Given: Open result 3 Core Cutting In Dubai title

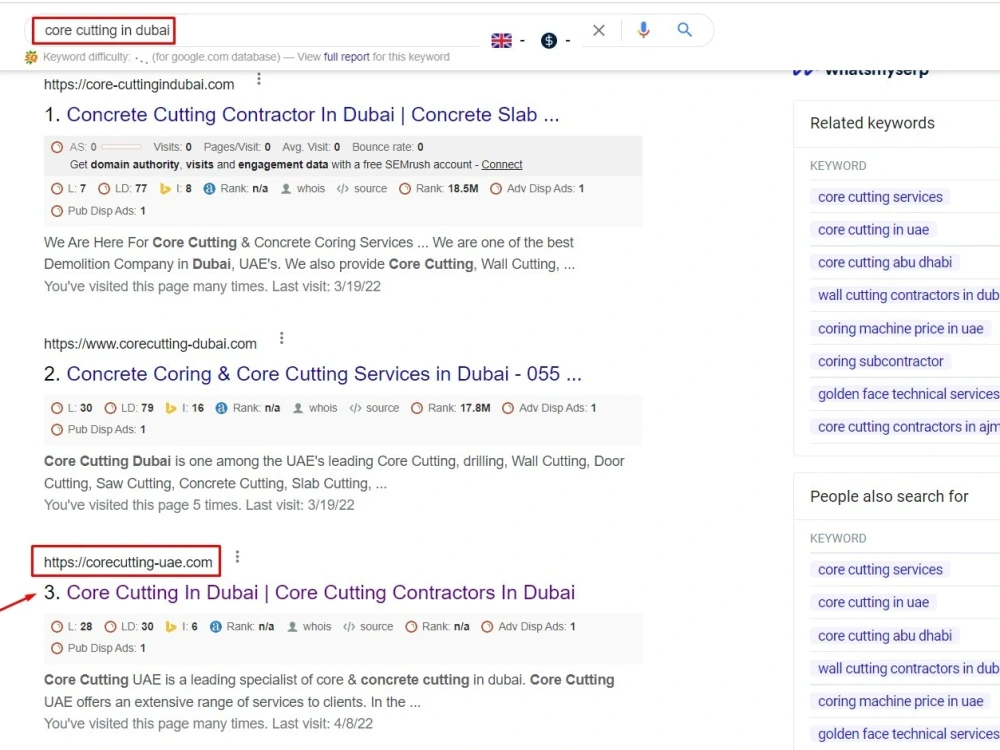Looking at the screenshot, I should tap(321, 592).
